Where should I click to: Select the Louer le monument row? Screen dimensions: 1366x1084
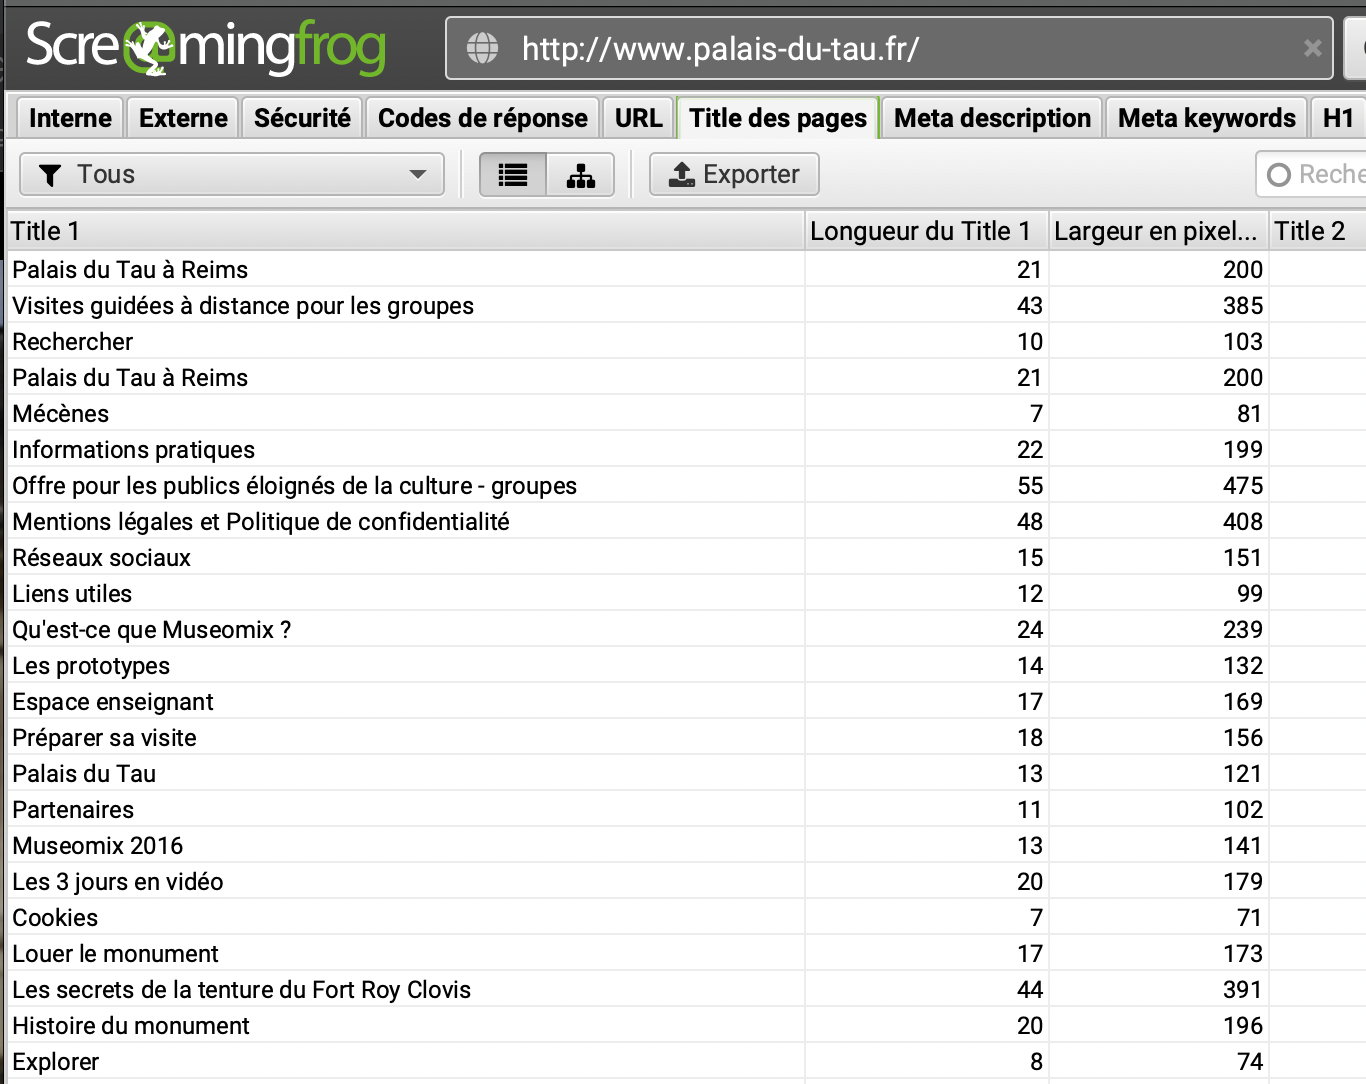pos(686,953)
